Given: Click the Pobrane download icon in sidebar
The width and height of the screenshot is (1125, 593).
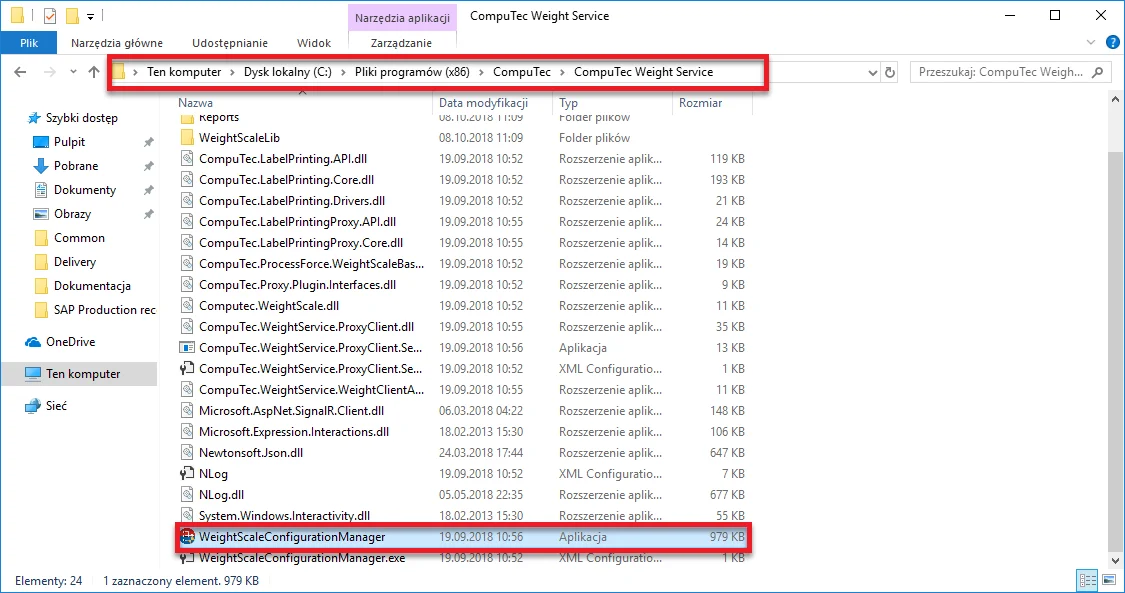Looking at the screenshot, I should 41,166.
